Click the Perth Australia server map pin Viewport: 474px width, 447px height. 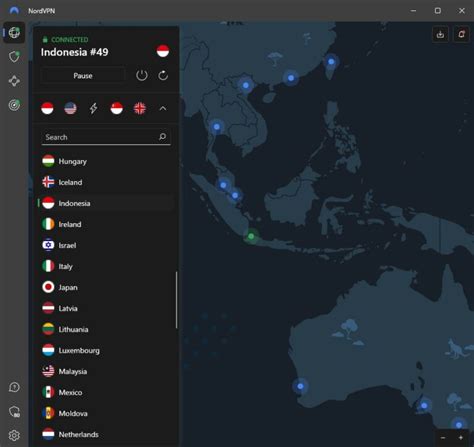[x=300, y=386]
